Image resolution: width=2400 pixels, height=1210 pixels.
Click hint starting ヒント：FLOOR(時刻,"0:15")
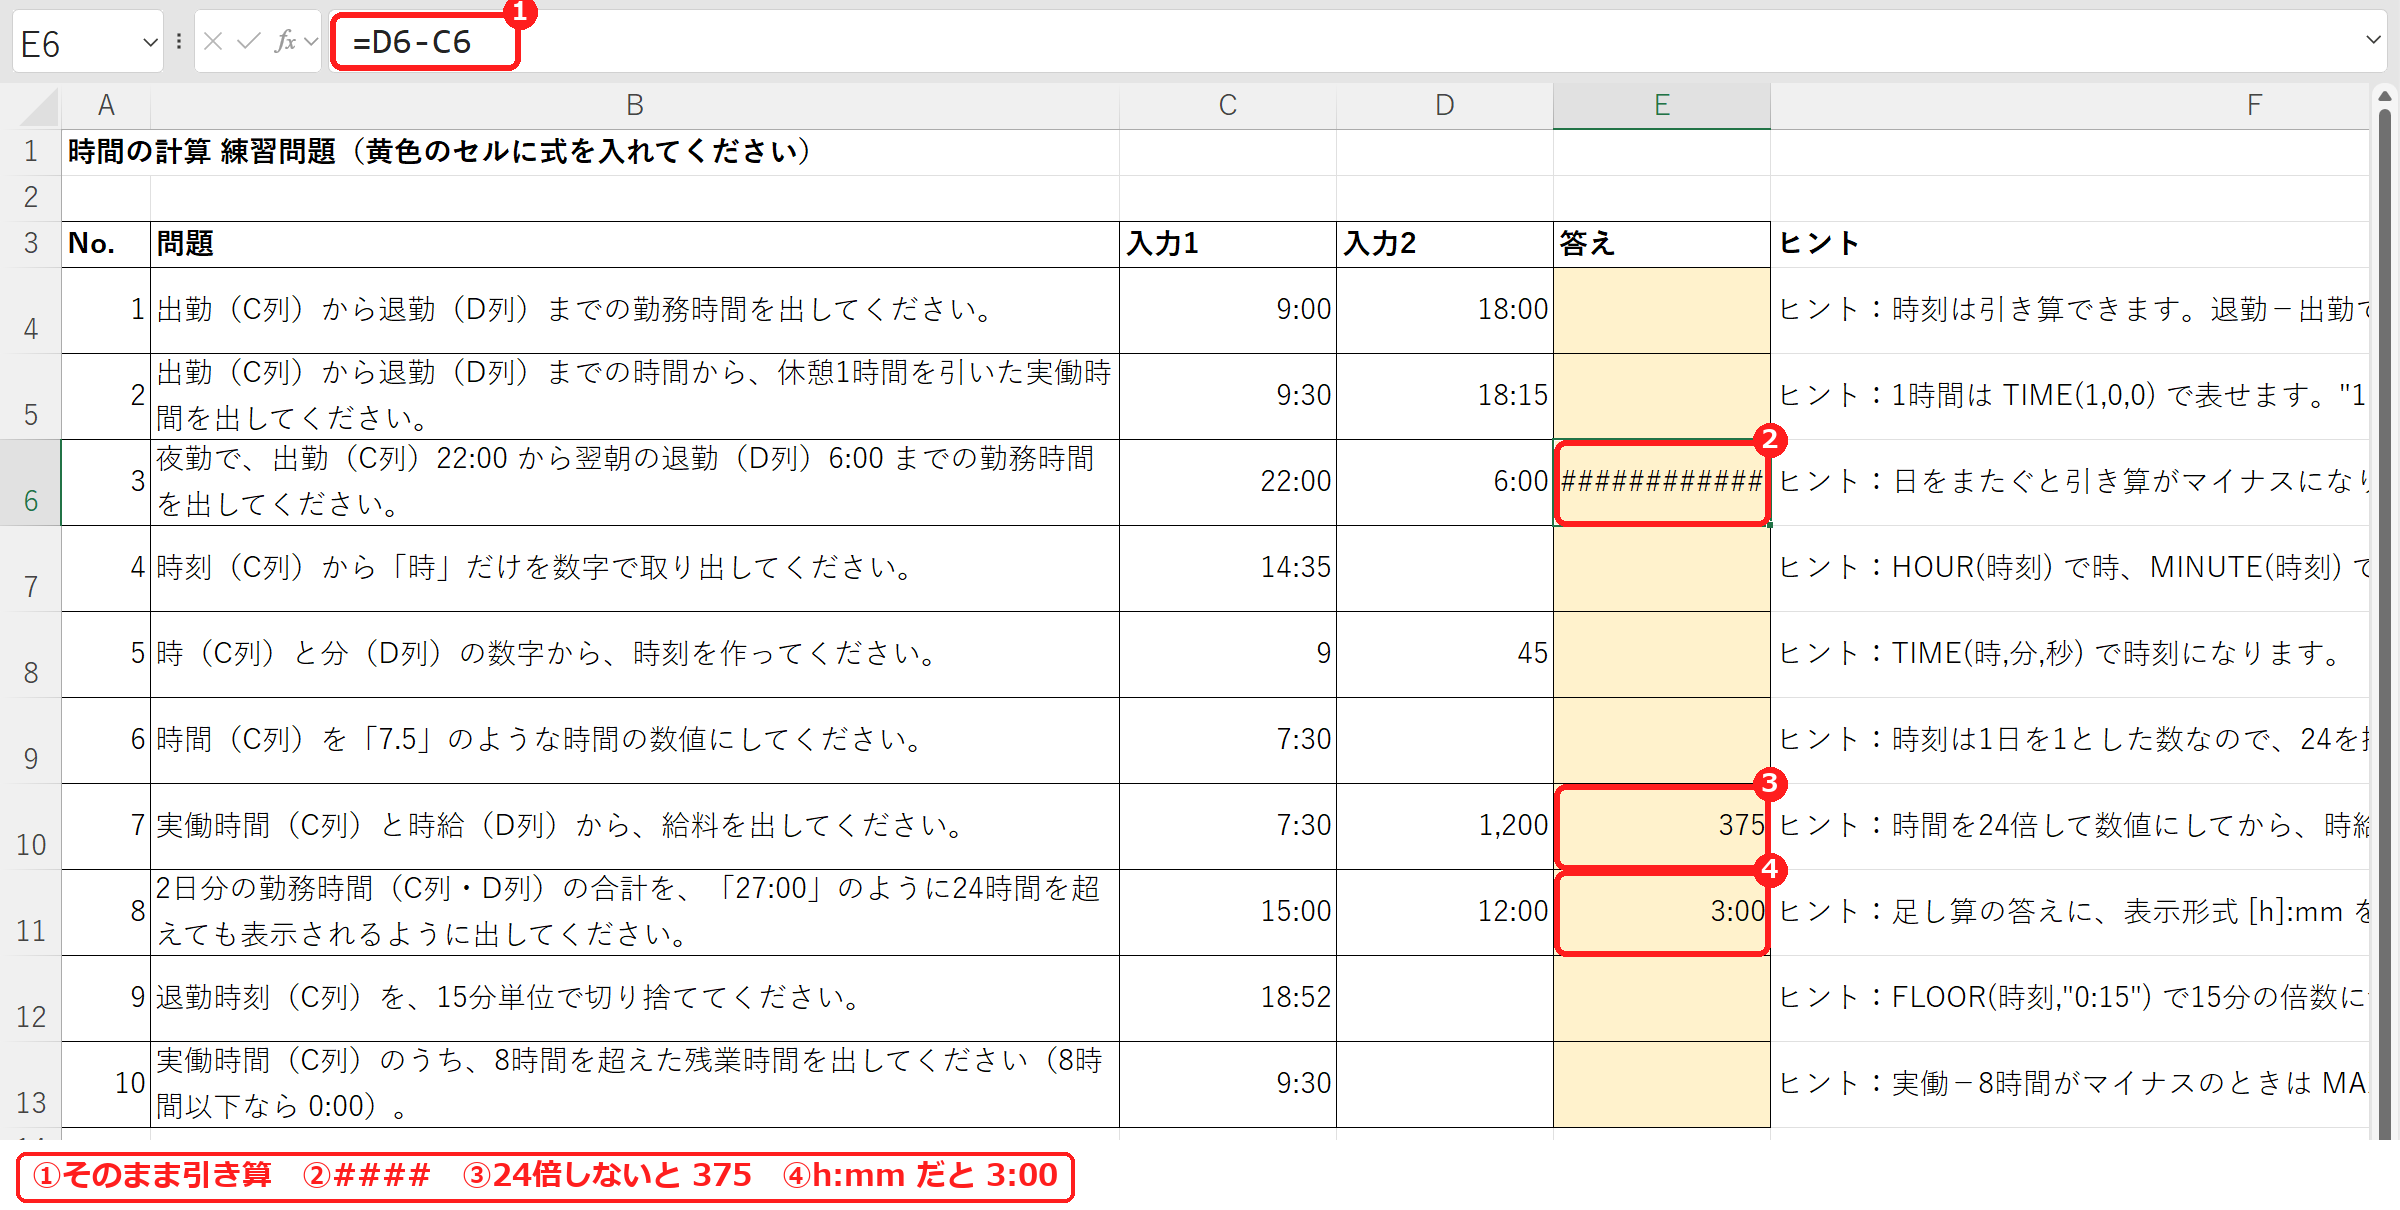tap(2070, 999)
